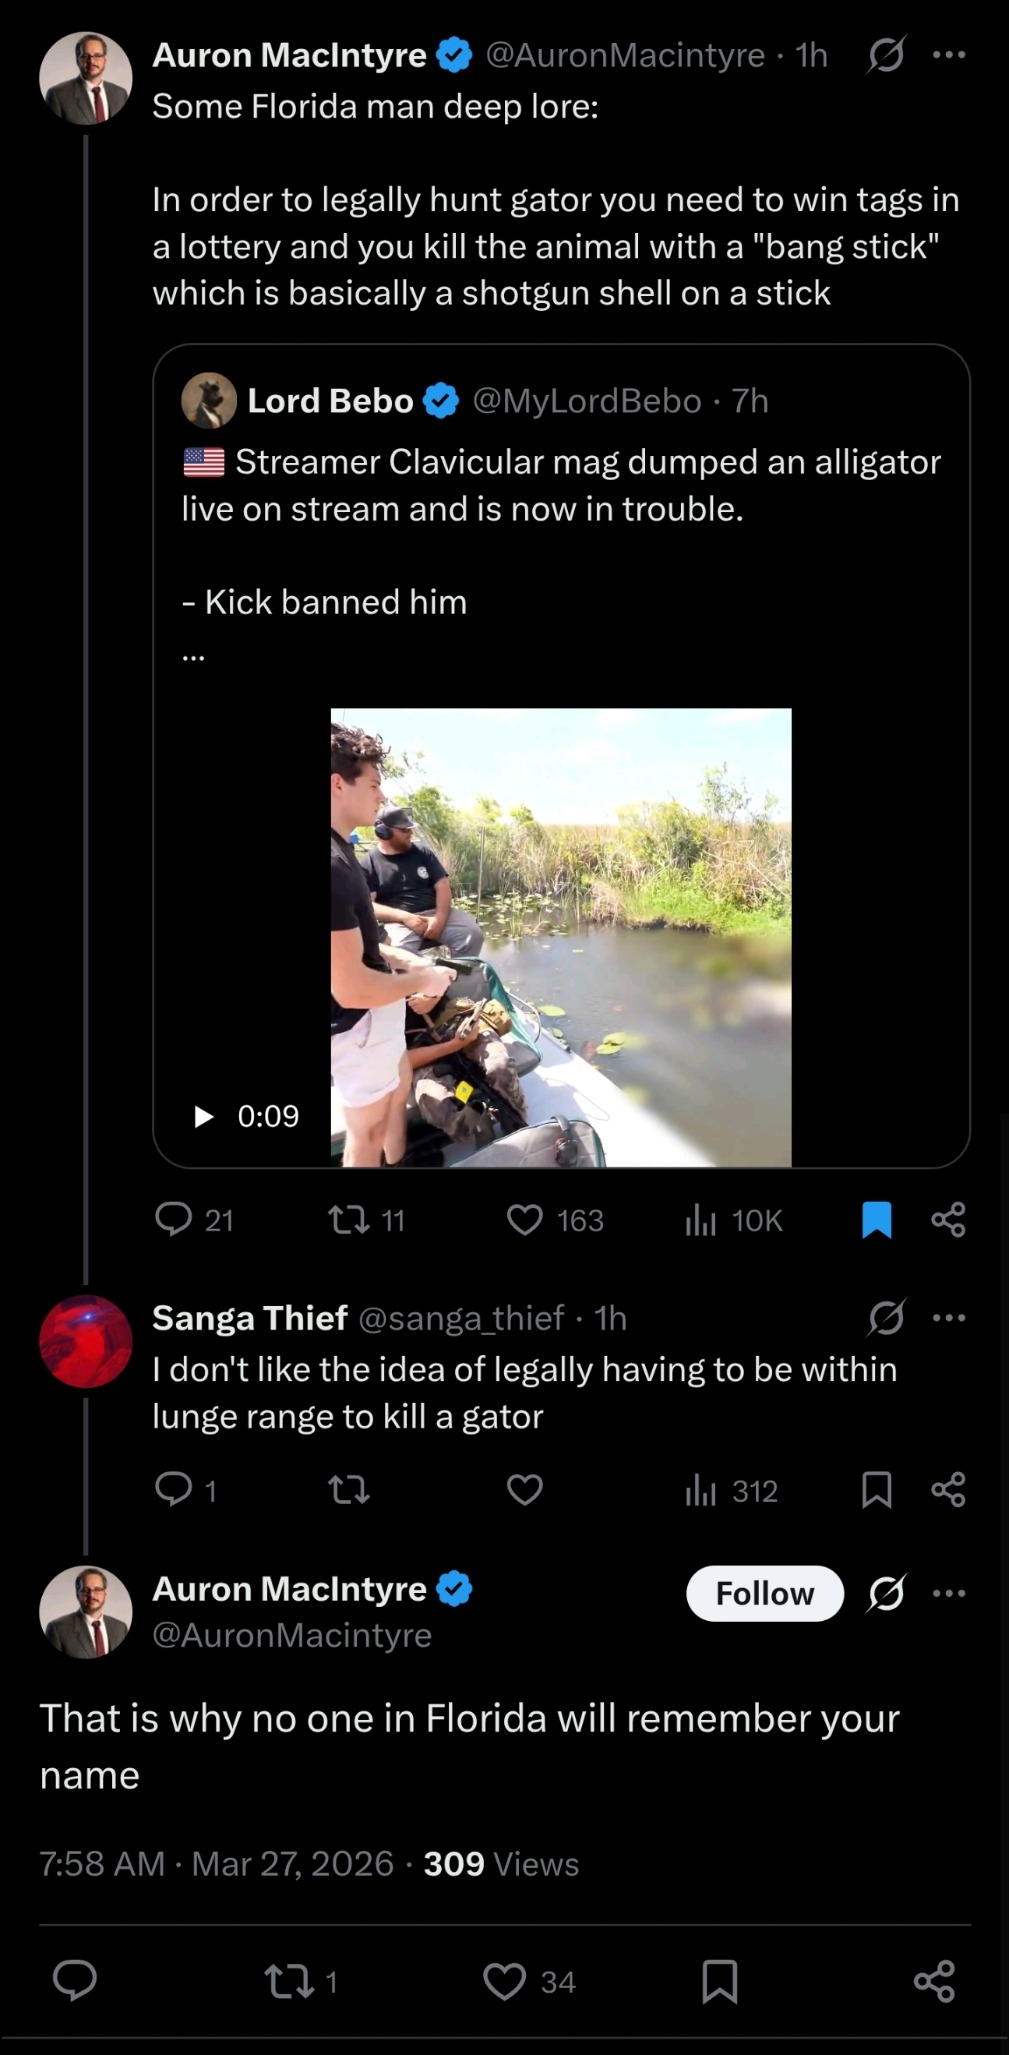Image resolution: width=1009 pixels, height=2055 pixels.
Task: Expand truncated Lord Bebo quoted text
Action: click(x=193, y=657)
